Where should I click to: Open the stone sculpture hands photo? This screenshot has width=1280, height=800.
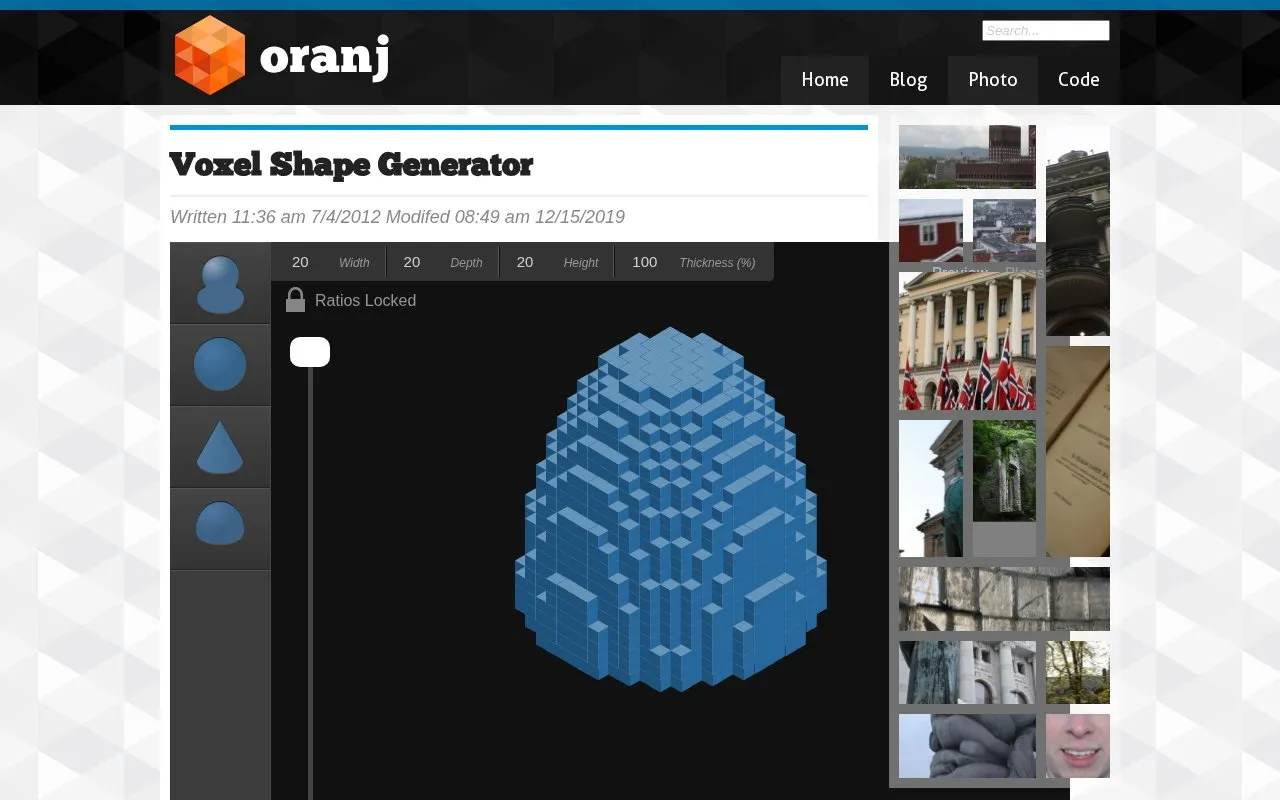click(967, 746)
